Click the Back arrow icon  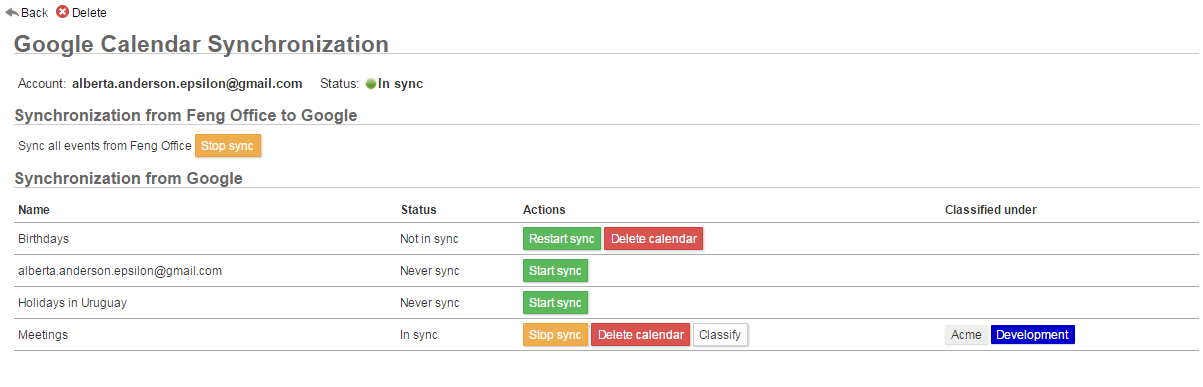12,12
